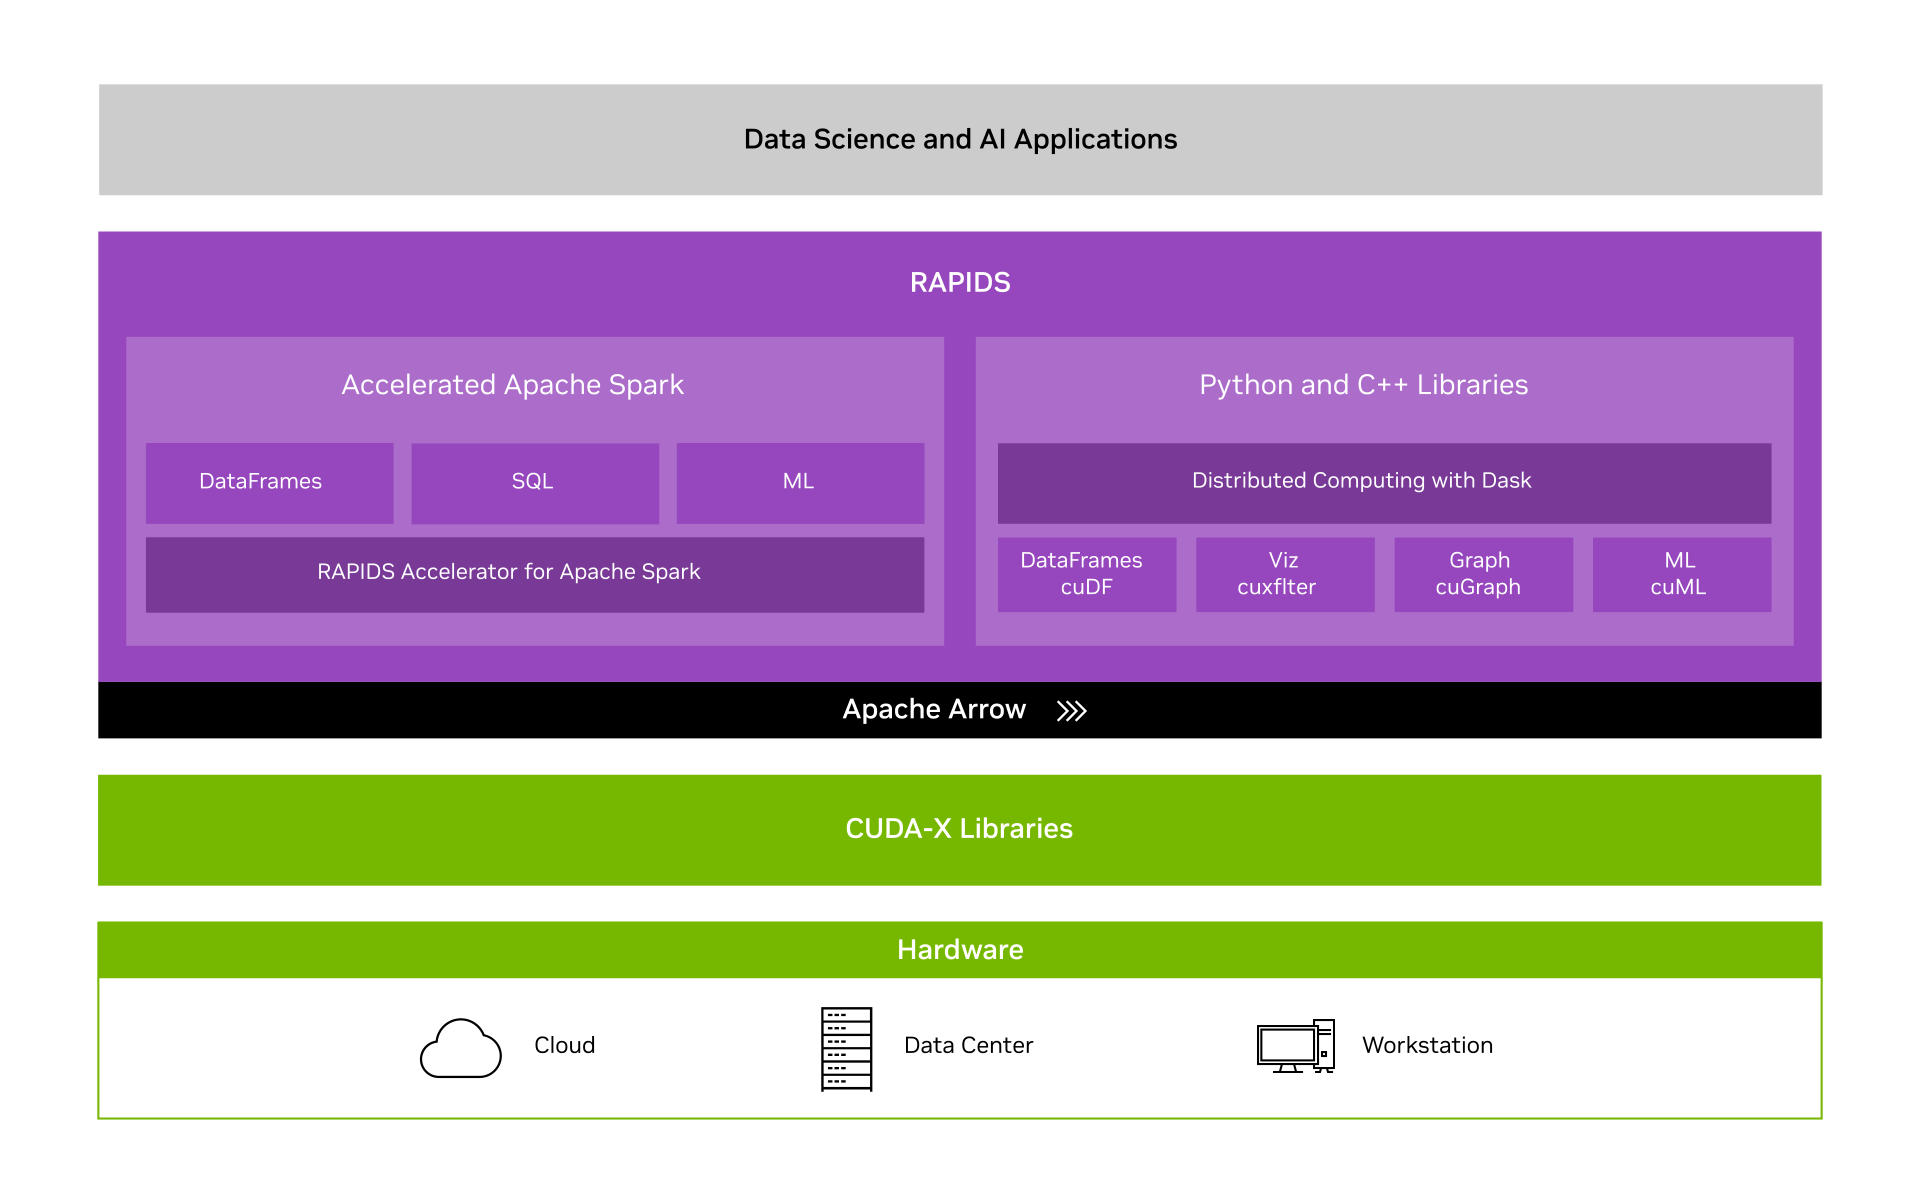Click the Apache Arrow label
The width and height of the screenshot is (1920, 1204).
coord(934,709)
